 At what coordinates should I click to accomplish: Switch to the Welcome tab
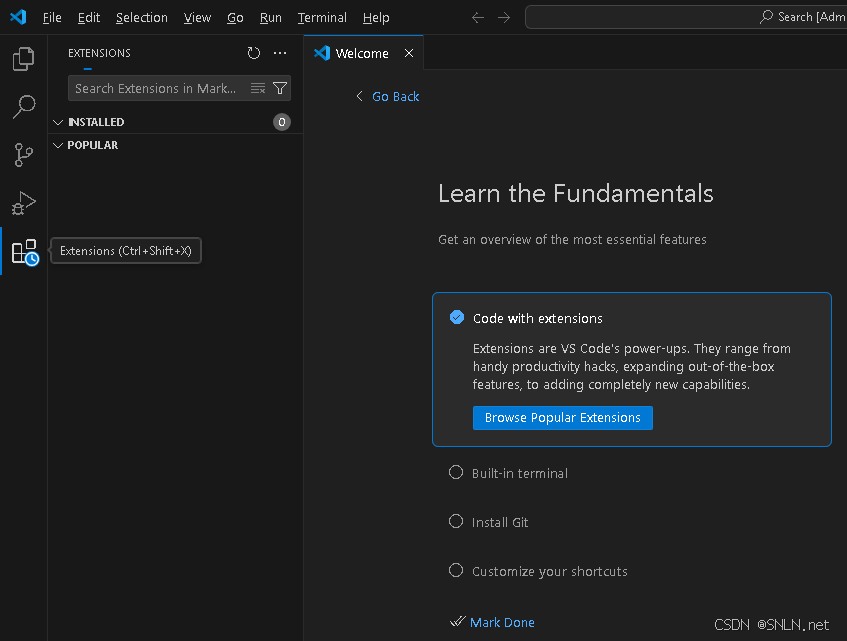coord(361,53)
